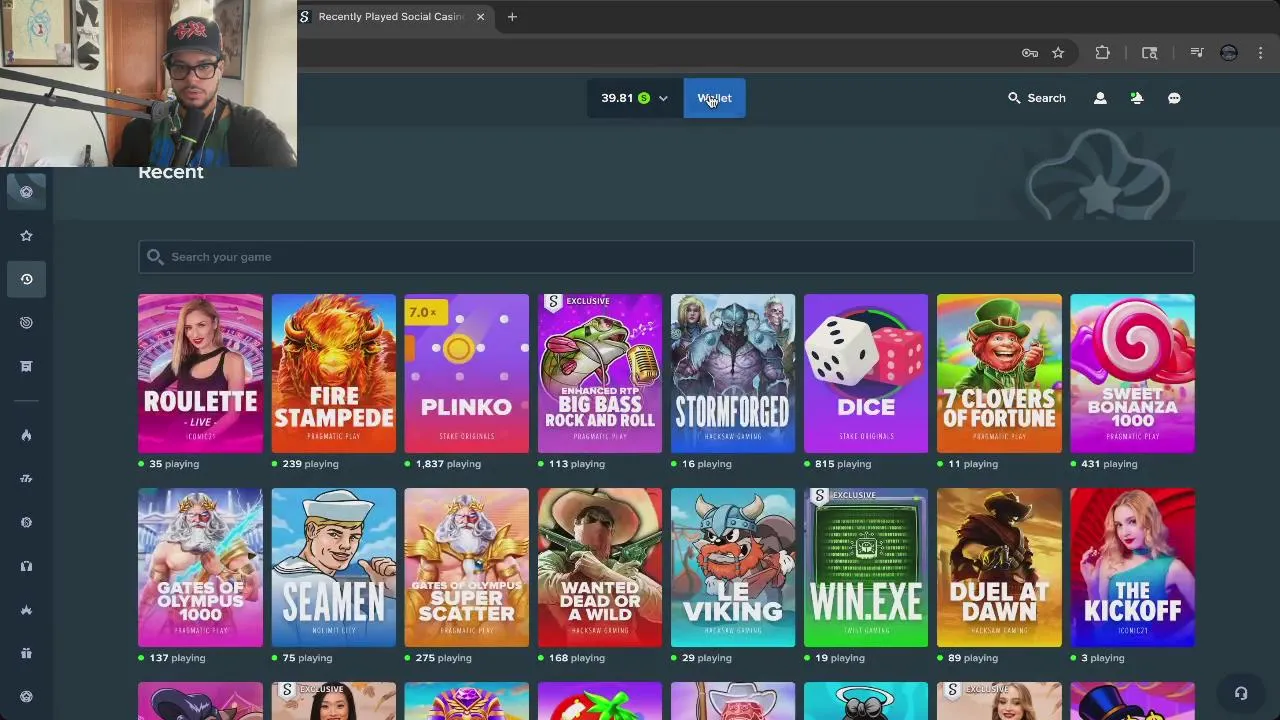Open the Le Viking game
This screenshot has width=1280, height=720.
tap(733, 567)
